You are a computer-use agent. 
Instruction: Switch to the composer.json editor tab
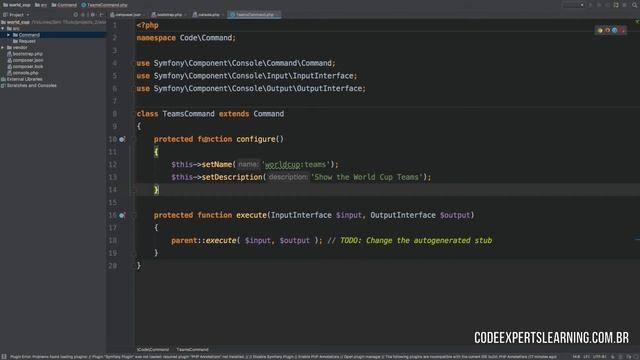click(128, 15)
